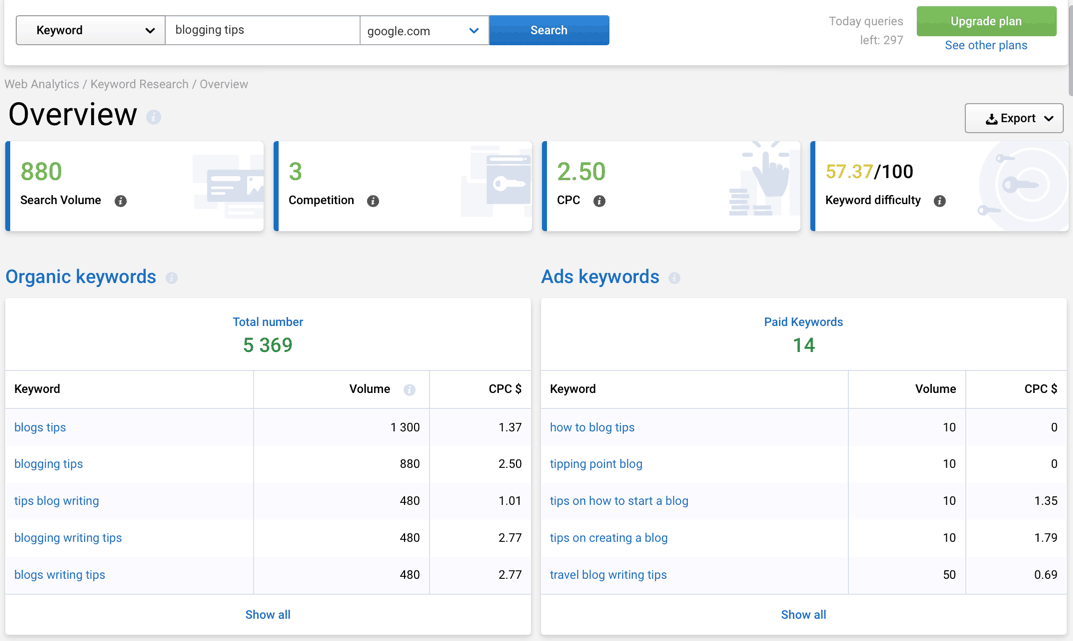Screen dimensions: 1073x641
Task: Open the google.com search engine selector
Action: (423, 30)
